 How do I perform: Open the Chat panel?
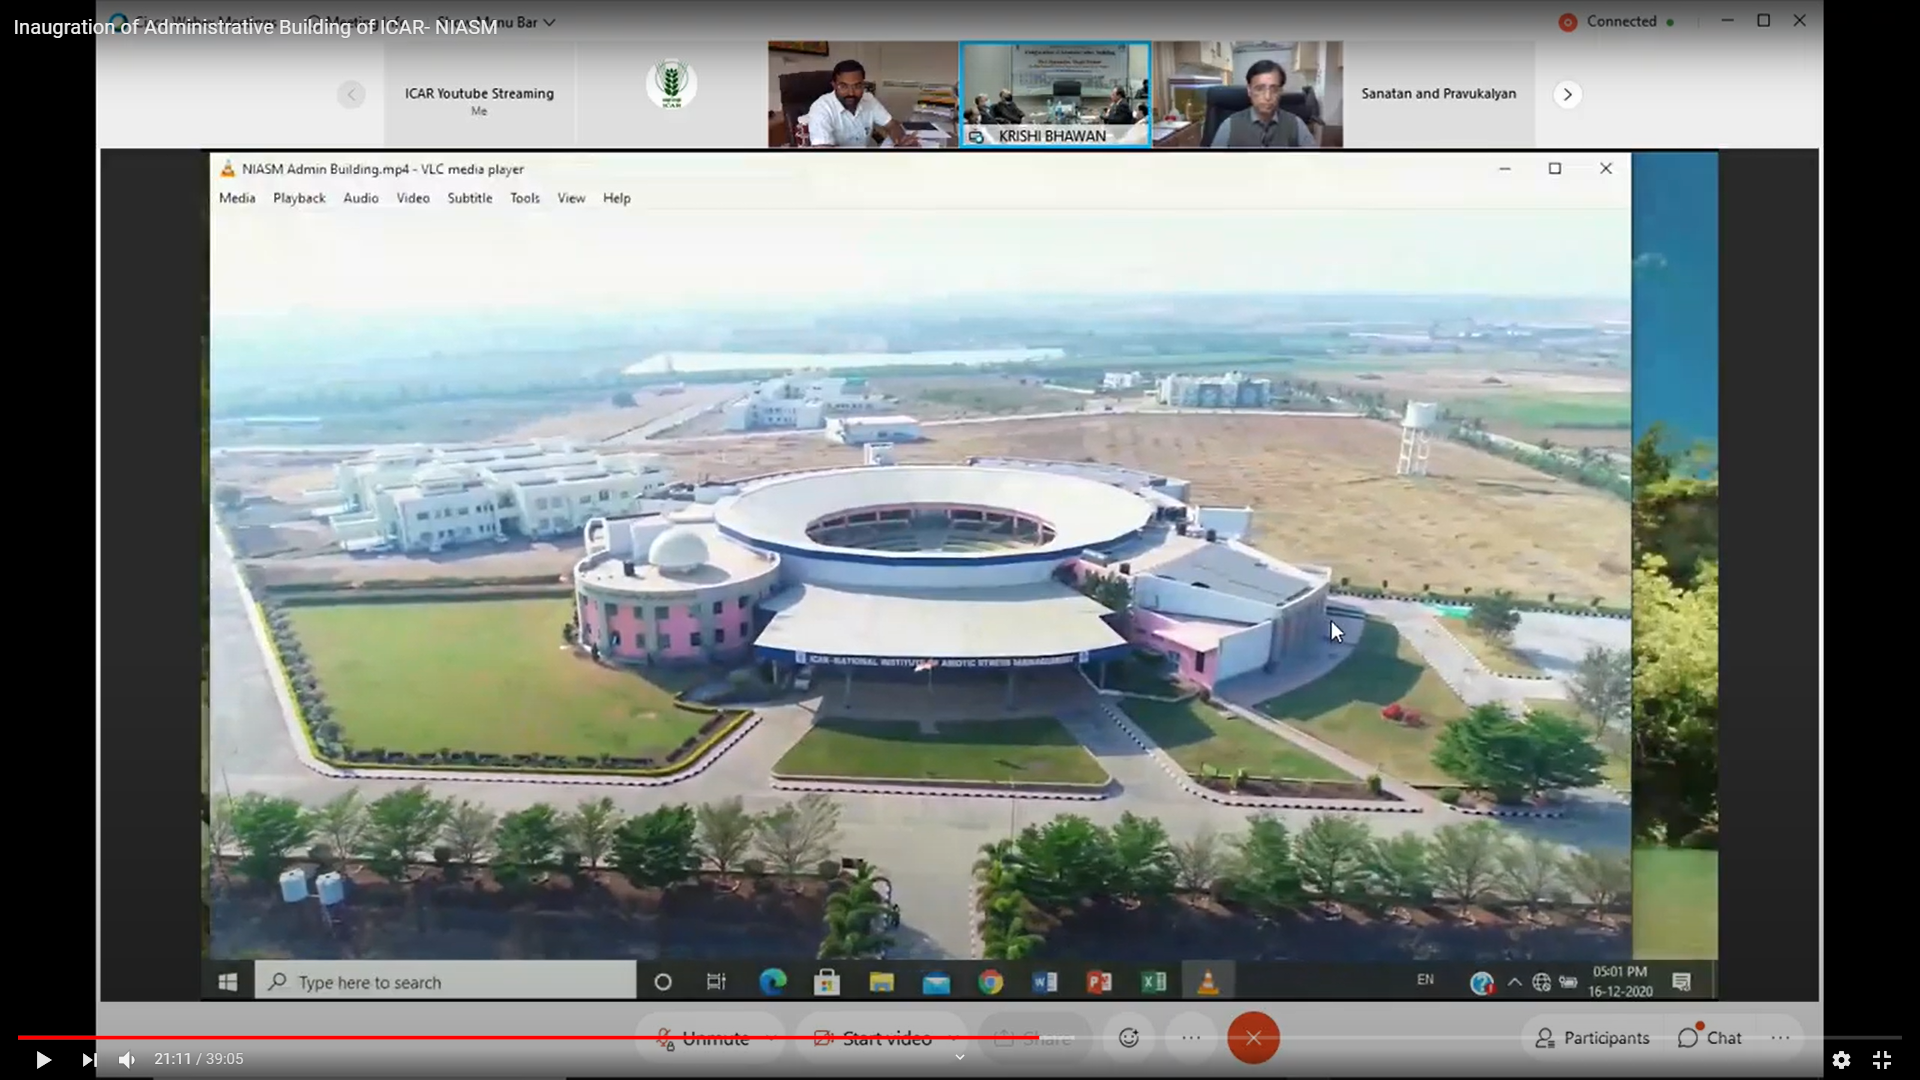point(1710,1038)
